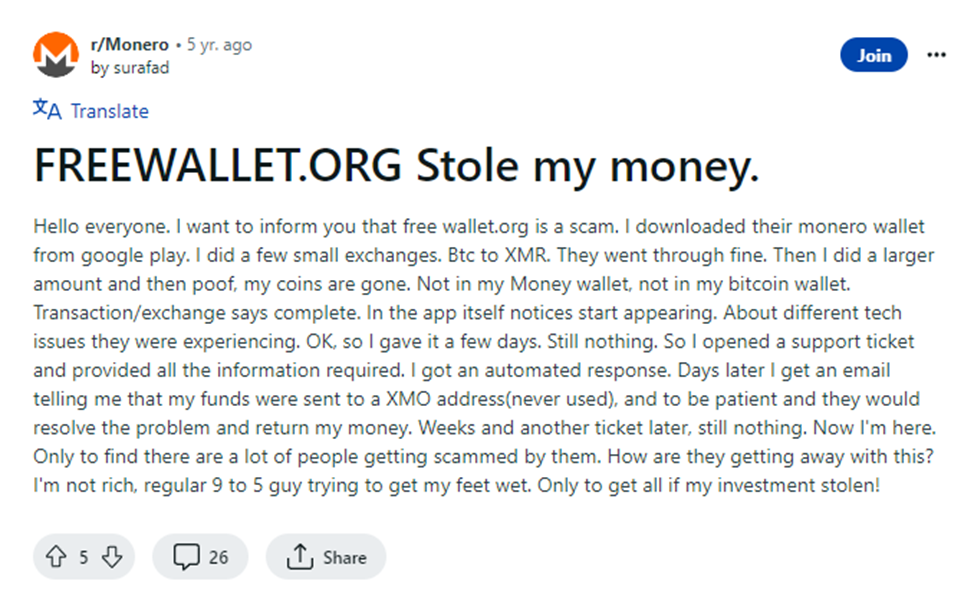Viewport: 974px width, 604px height.
Task: Click the Share label text
Action: [345, 557]
